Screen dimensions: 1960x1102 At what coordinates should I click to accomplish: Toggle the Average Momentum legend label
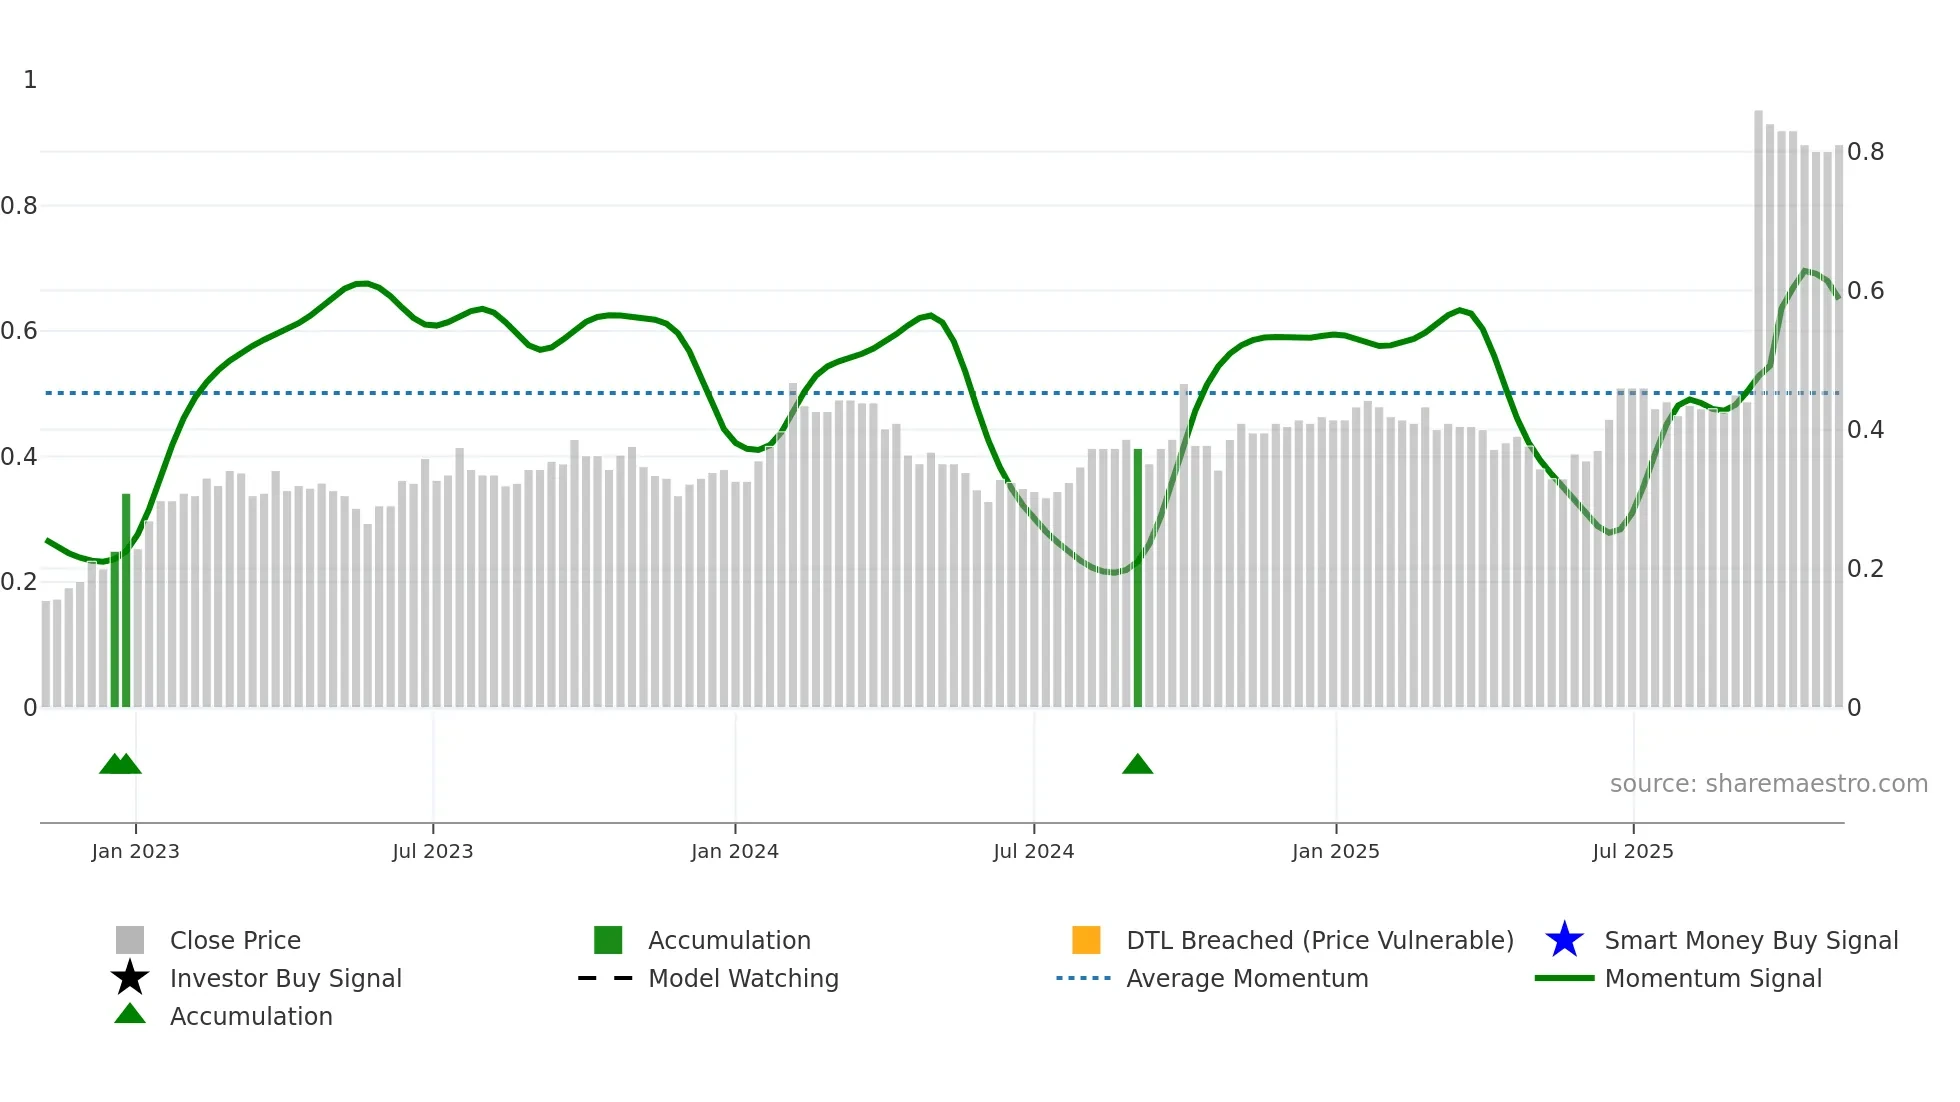coord(1247,978)
